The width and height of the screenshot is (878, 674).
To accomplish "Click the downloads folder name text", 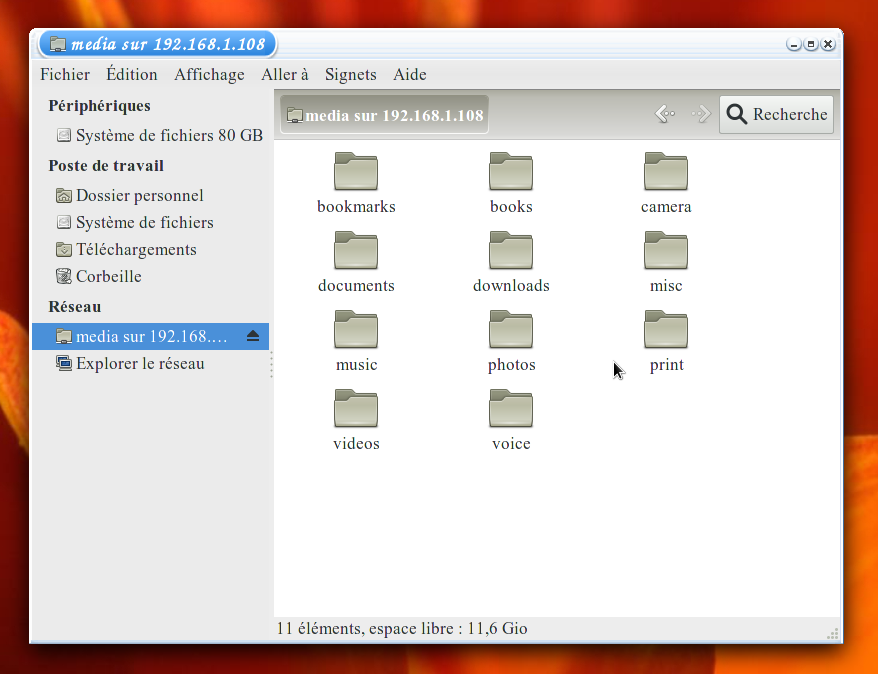I will [511, 285].
